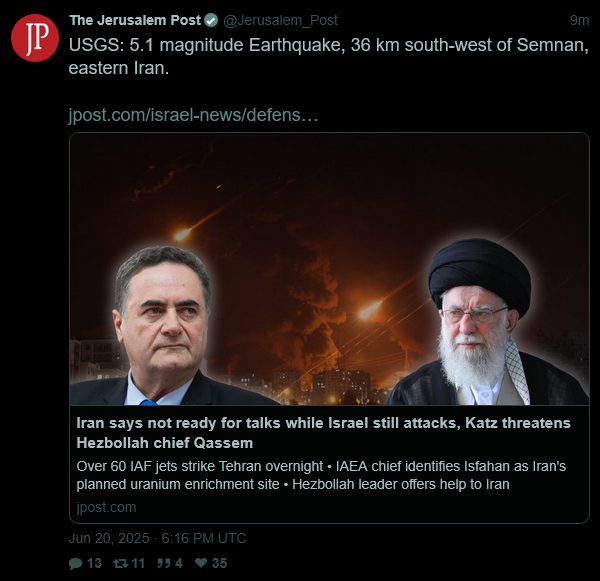This screenshot has width=600, height=581.
Task: Follow the jpost.com/israel-news link
Action: (193, 115)
